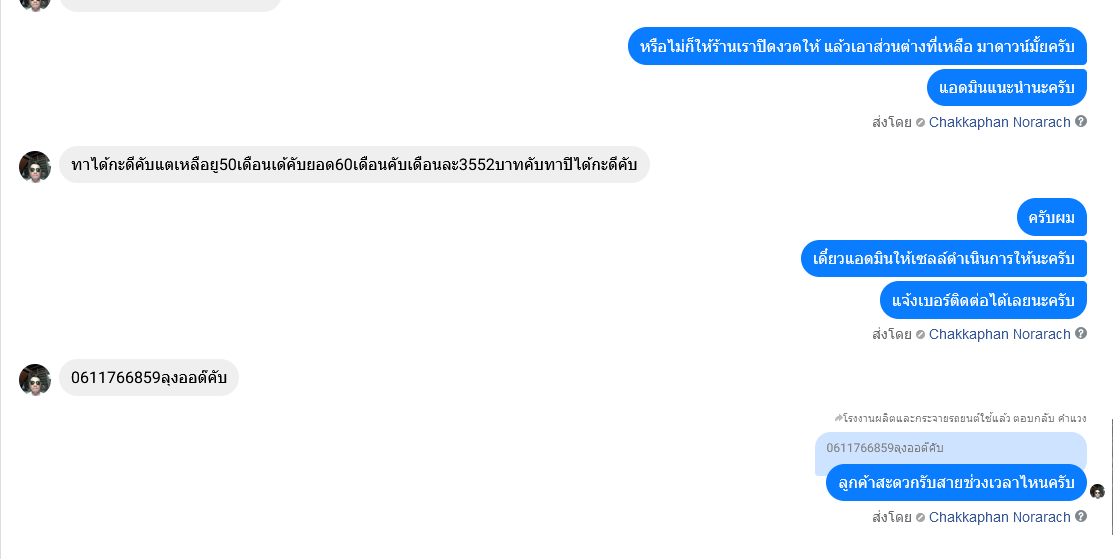This screenshot has height=559, width=1113.
Task: Open Chakkaphan Norarach link under "แจ้งเบอร์ติดต่อได้เลยนะครับ"
Action: click(999, 334)
